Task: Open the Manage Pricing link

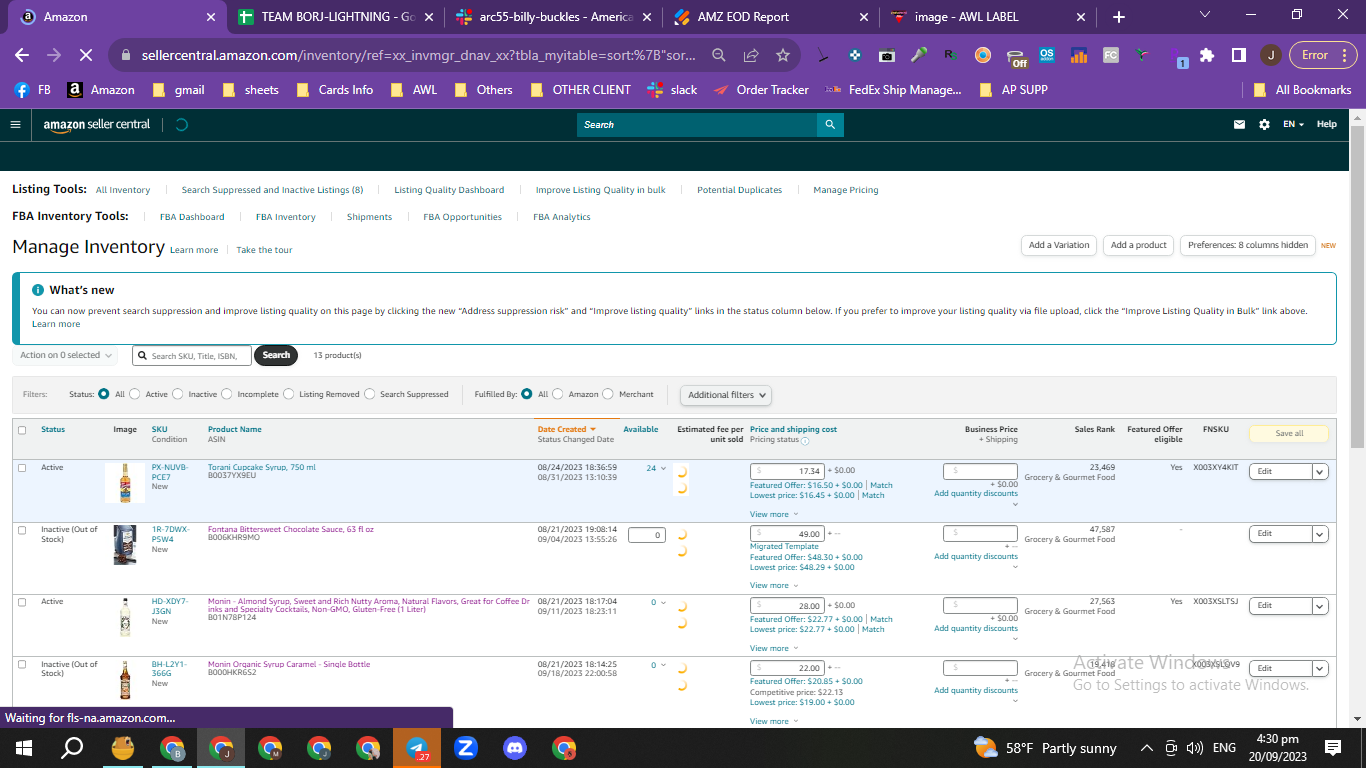Action: (x=846, y=190)
